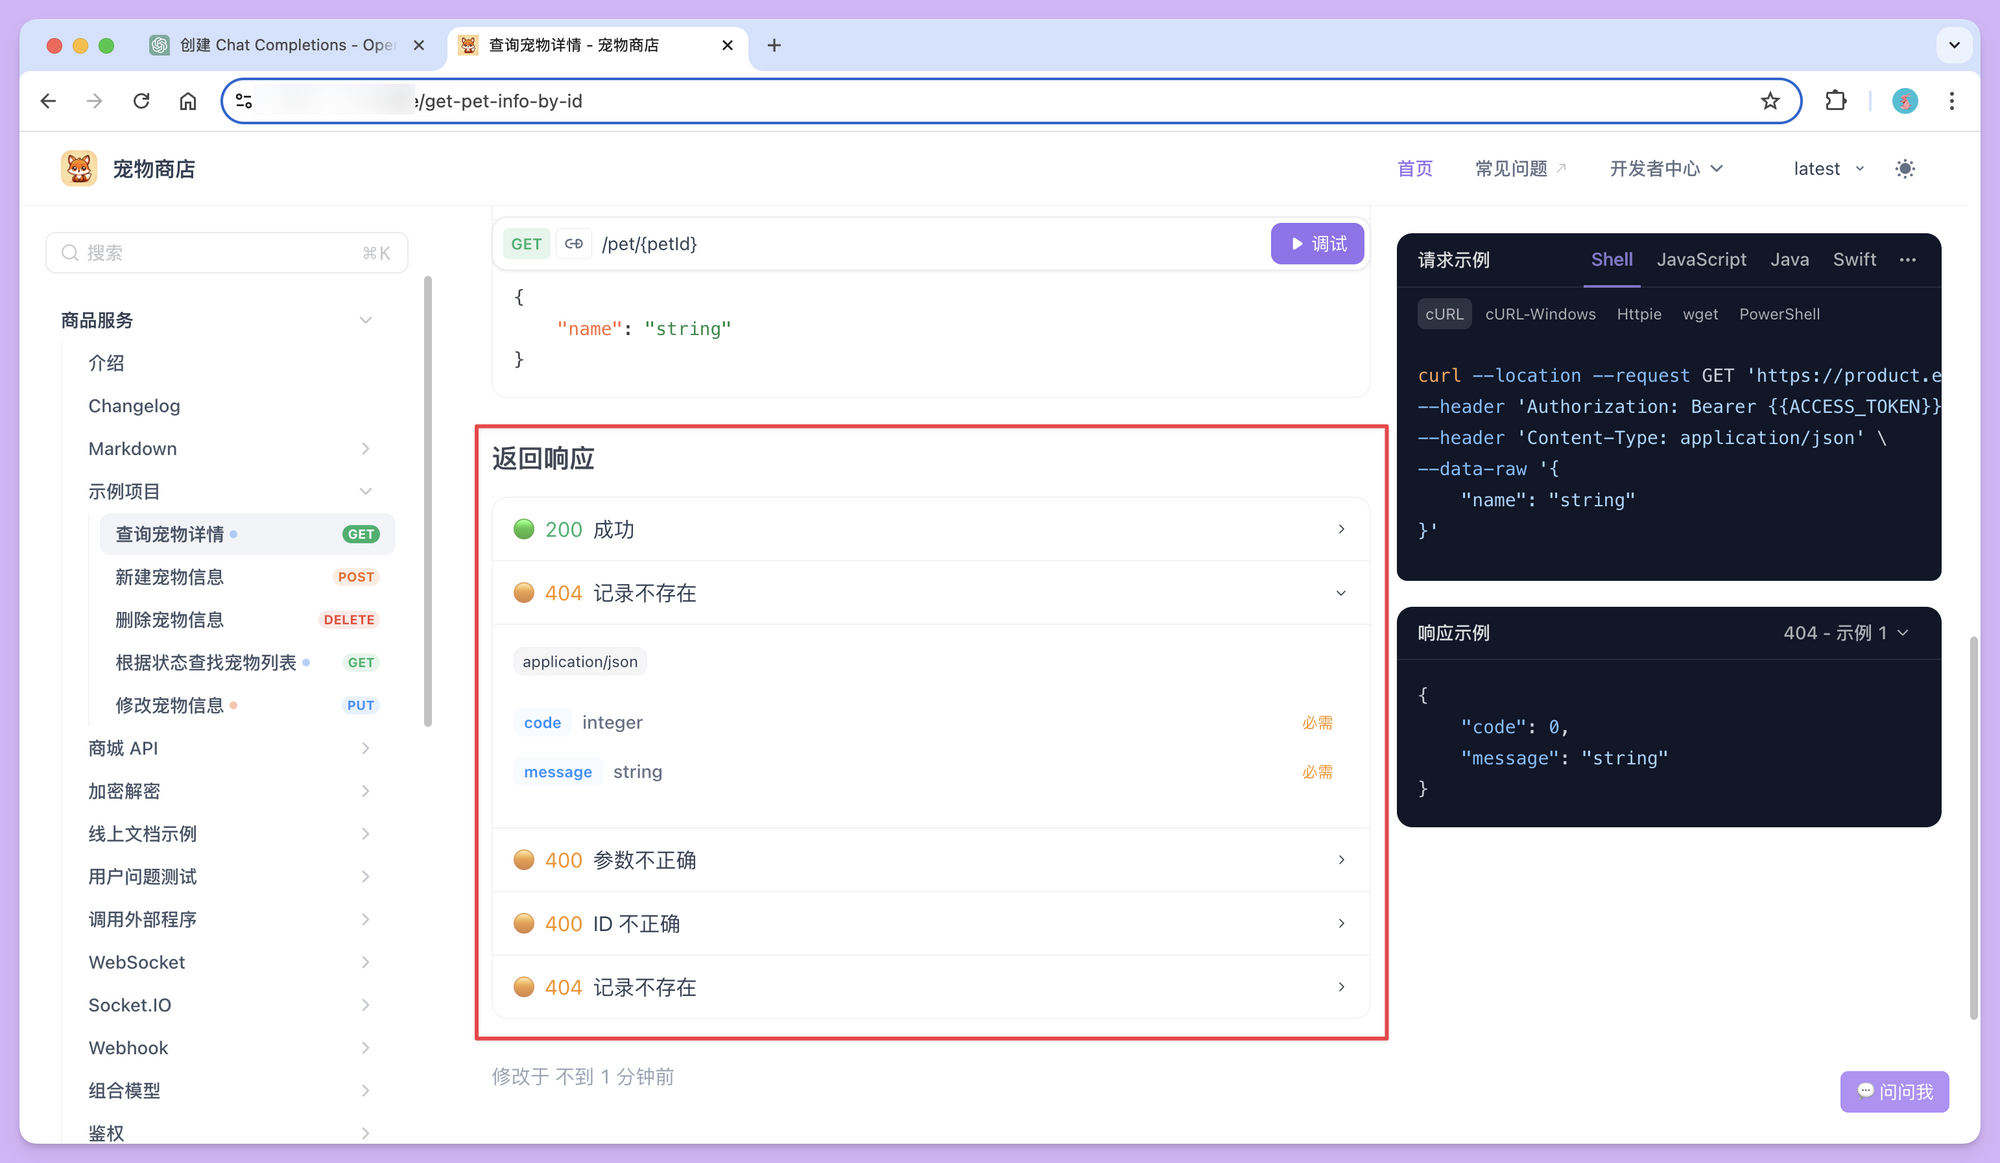Image resolution: width=2000 pixels, height=1163 pixels.
Task: Select the JavaScript language tab
Action: (x=1701, y=260)
